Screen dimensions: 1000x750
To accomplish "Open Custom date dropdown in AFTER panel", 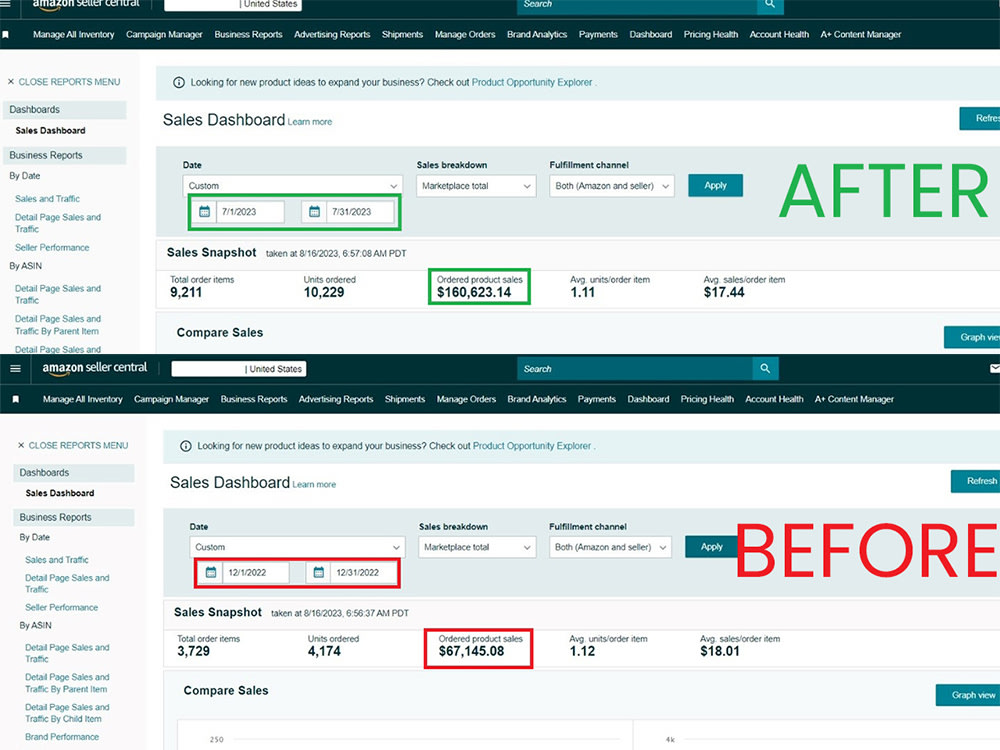I will point(293,186).
